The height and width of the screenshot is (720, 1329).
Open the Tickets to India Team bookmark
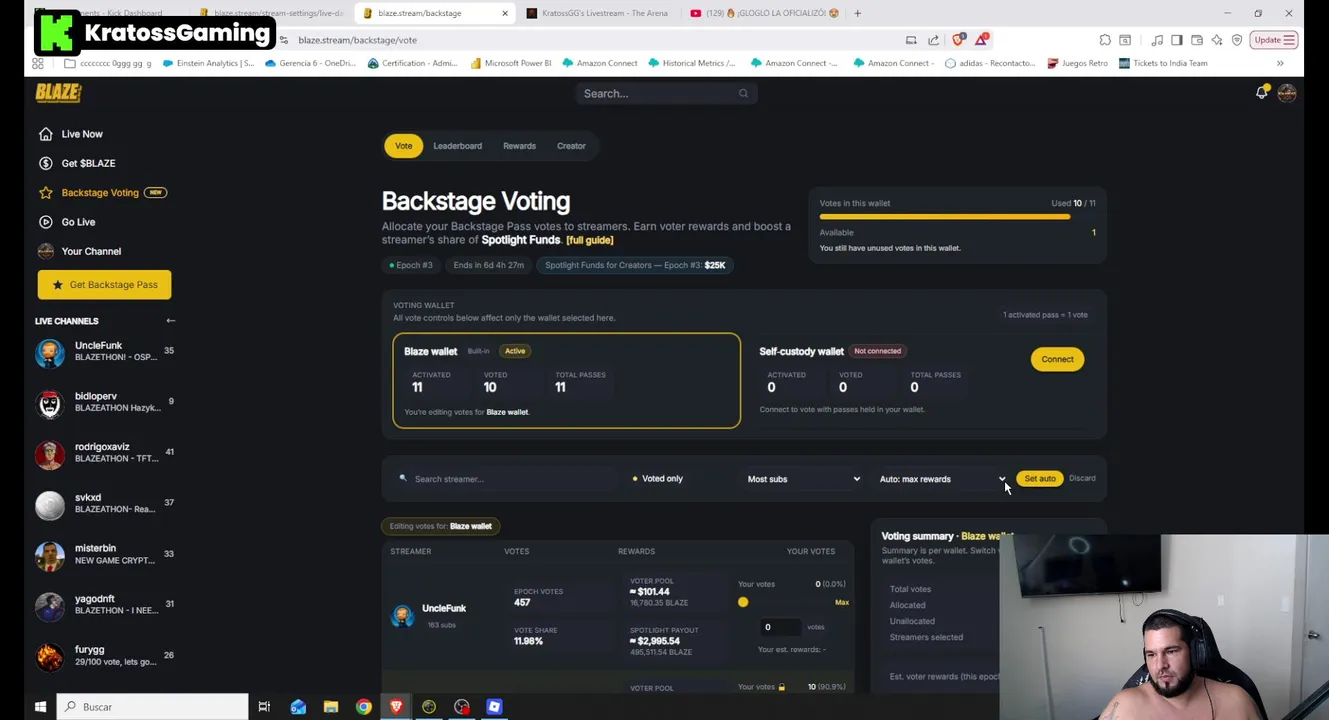[x=1163, y=63]
